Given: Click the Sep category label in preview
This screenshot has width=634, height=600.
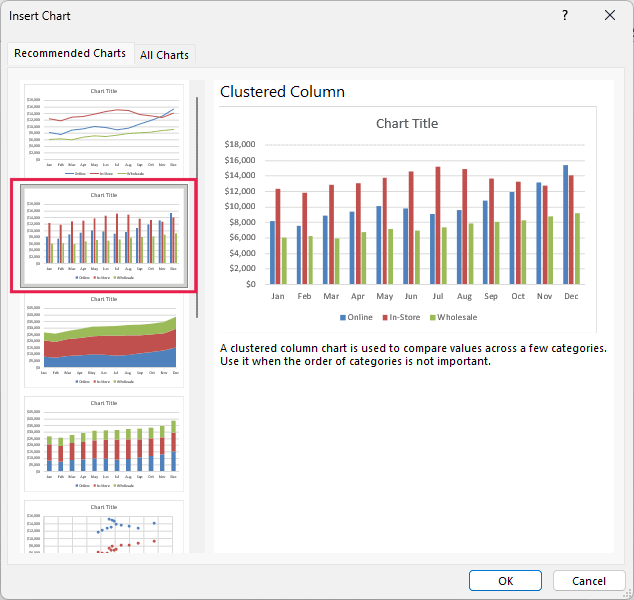Looking at the screenshot, I should [x=491, y=296].
